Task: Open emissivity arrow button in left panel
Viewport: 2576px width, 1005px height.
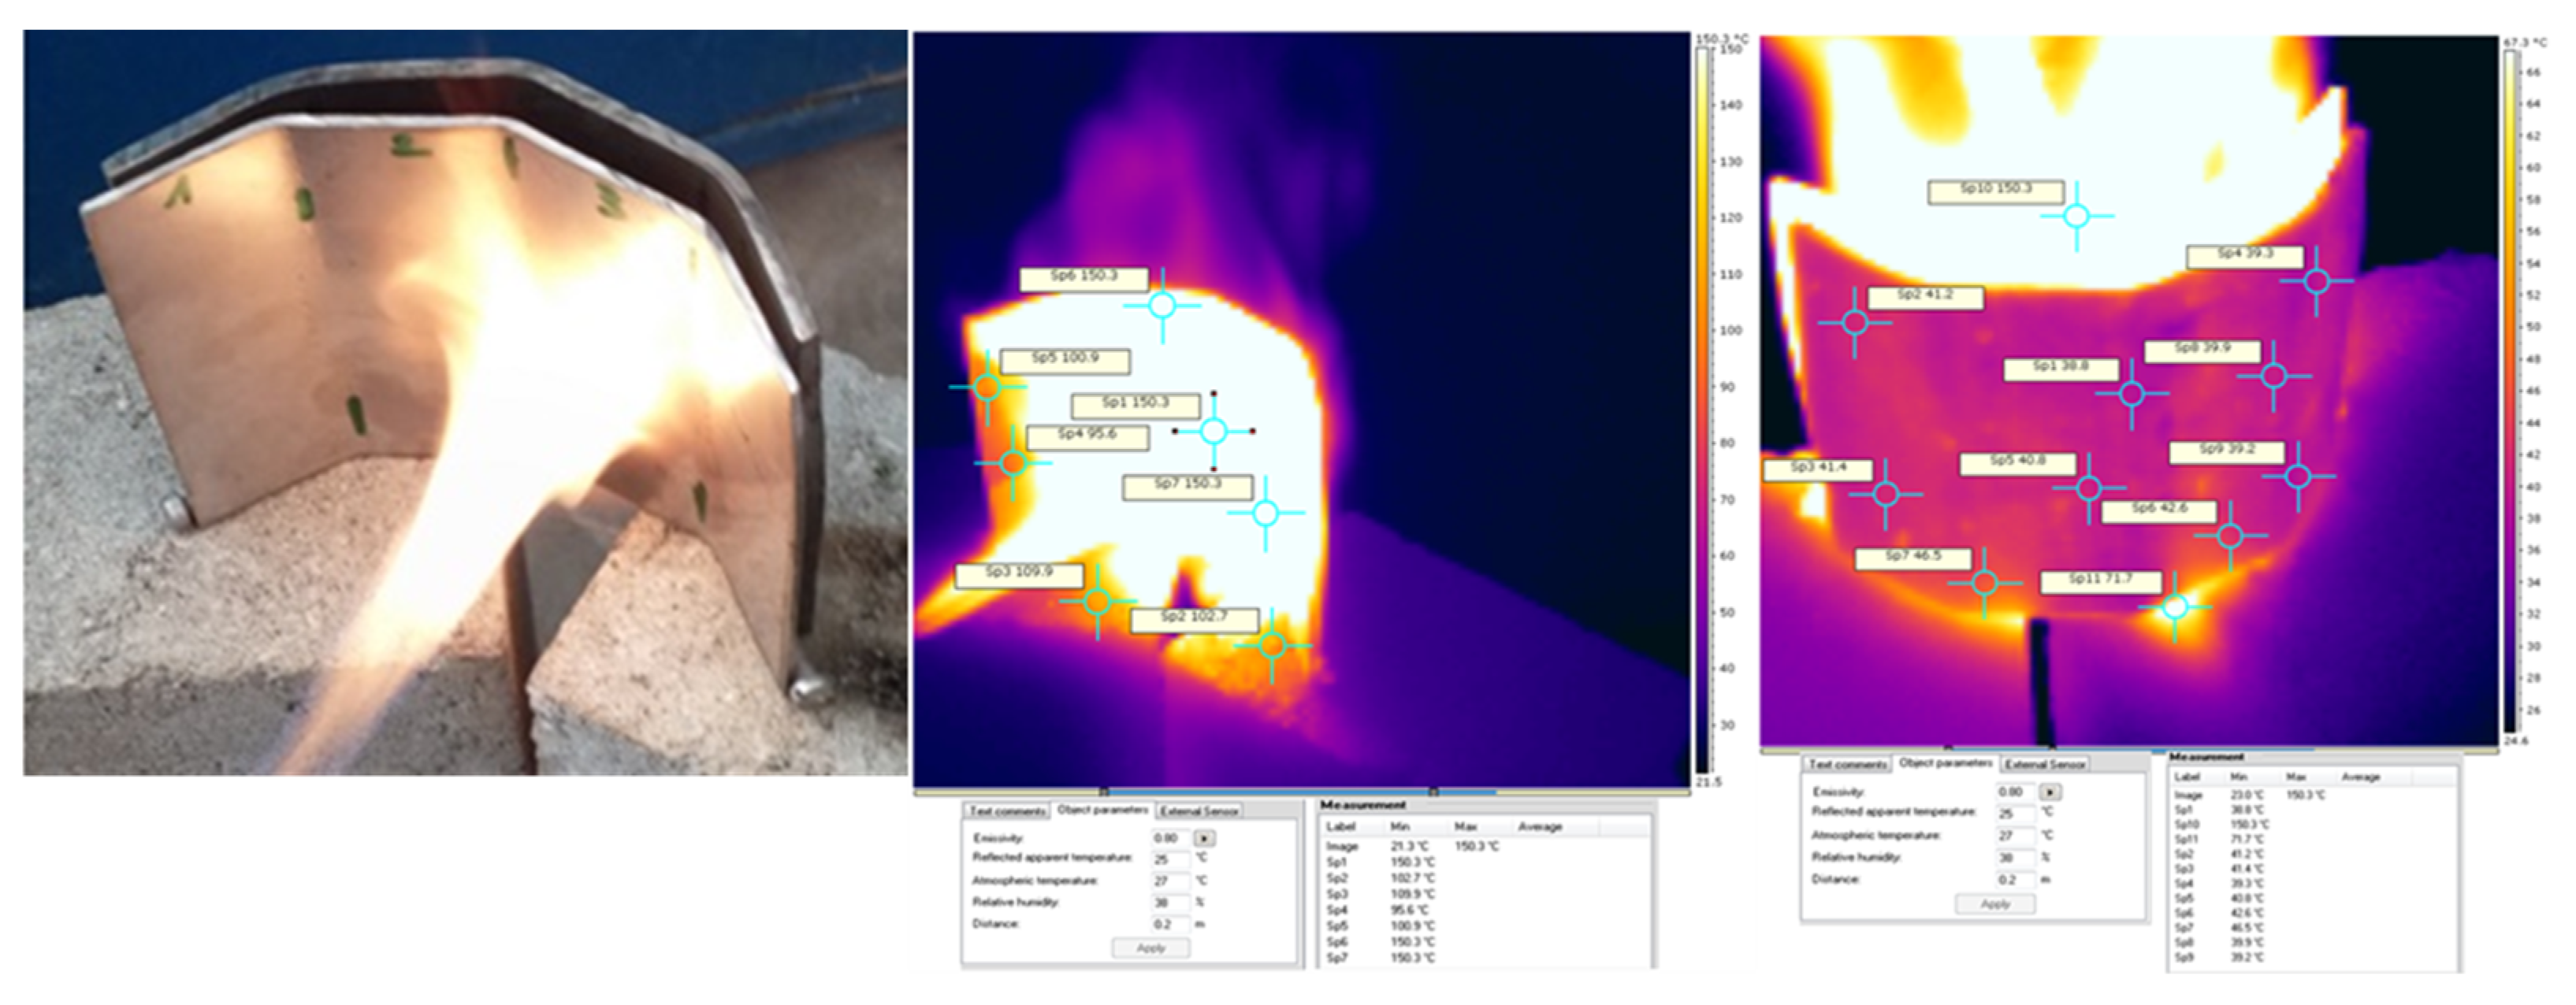Action: [1204, 838]
